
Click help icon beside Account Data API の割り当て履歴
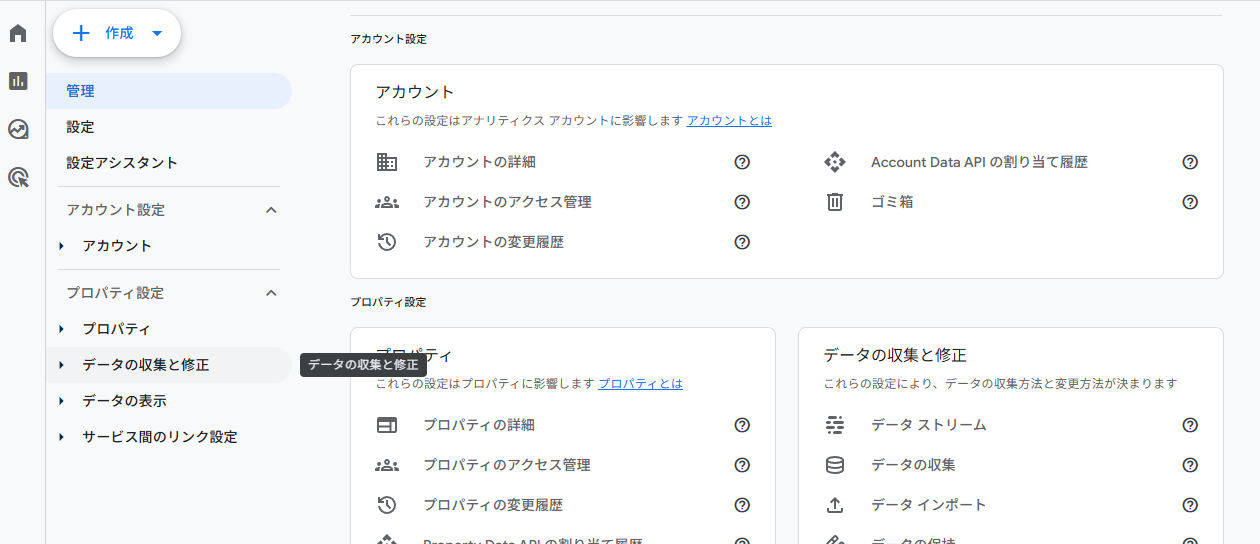coord(1190,162)
